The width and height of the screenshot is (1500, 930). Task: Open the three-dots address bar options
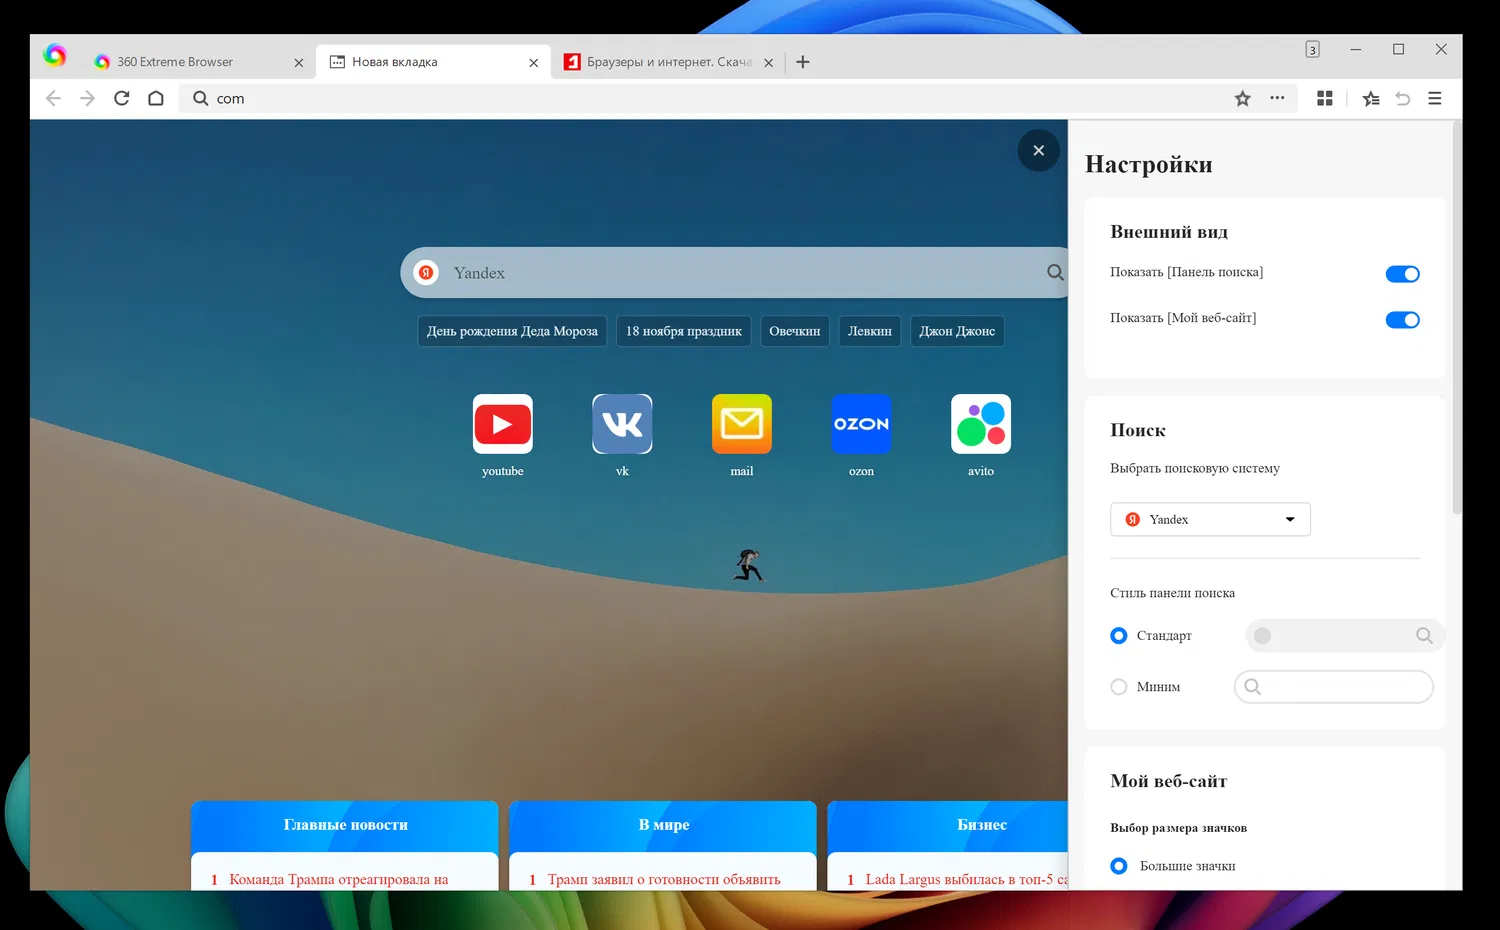1277,98
